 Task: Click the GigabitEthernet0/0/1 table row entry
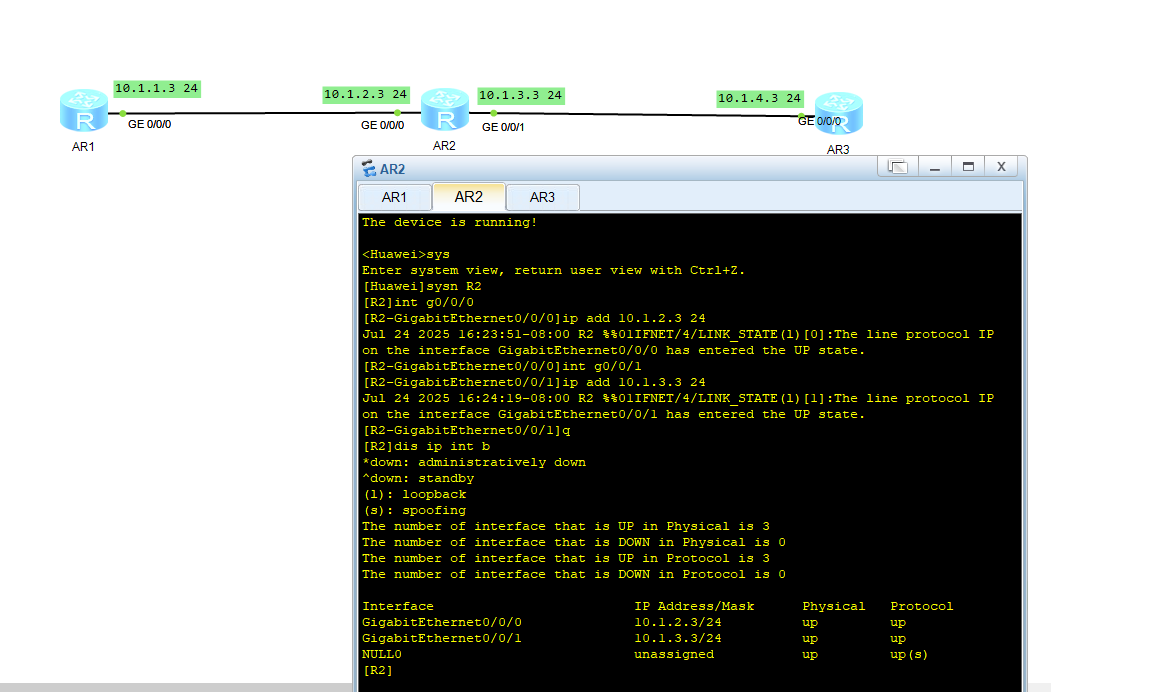pos(442,638)
